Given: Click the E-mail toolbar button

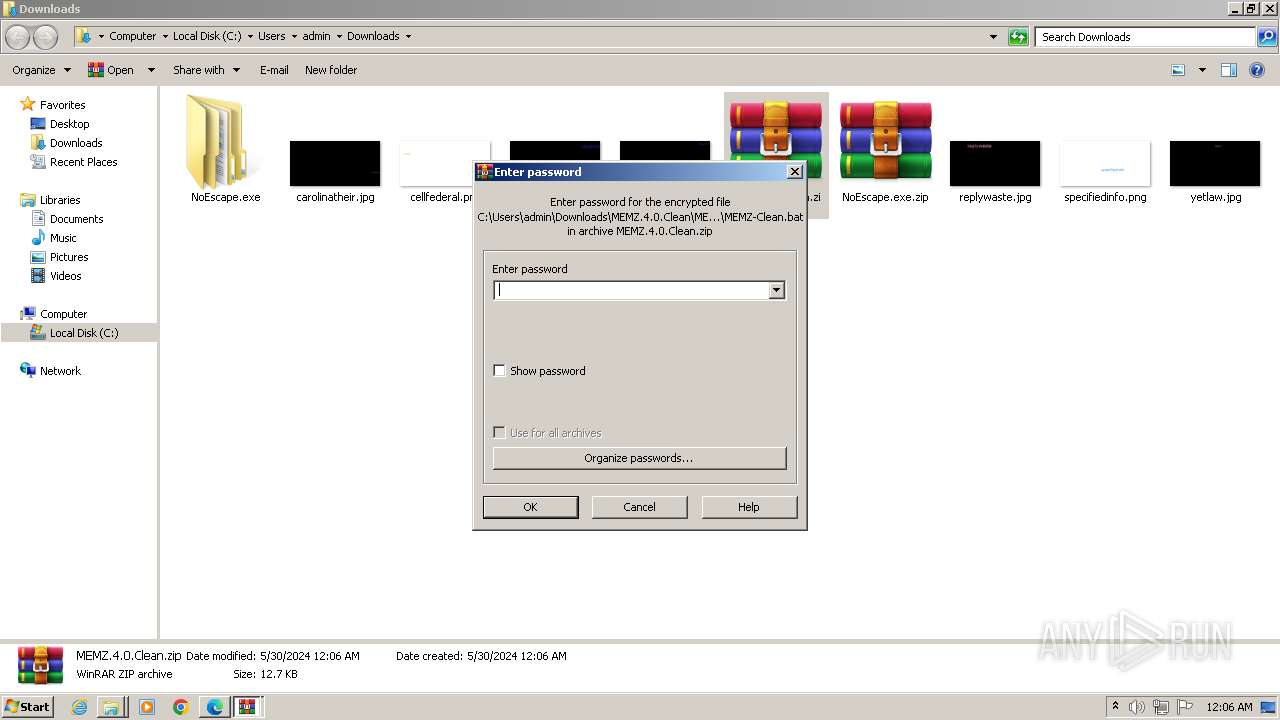Looking at the screenshot, I should (x=274, y=70).
